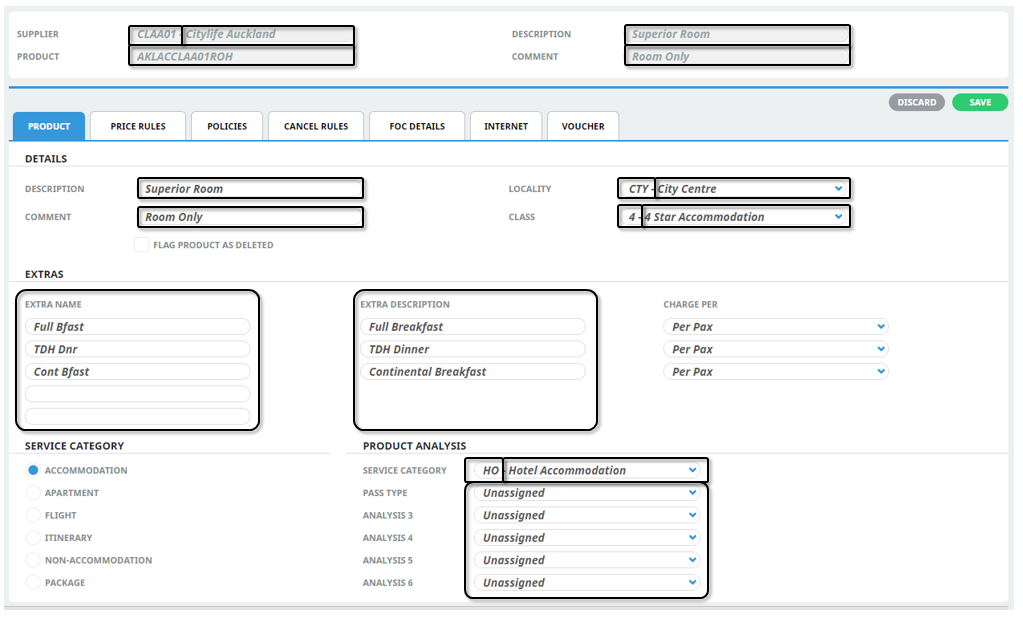This screenshot has height=617, width=1023.
Task: Open Product Analysis Service Category dropdown
Action: pyautogui.click(x=692, y=471)
